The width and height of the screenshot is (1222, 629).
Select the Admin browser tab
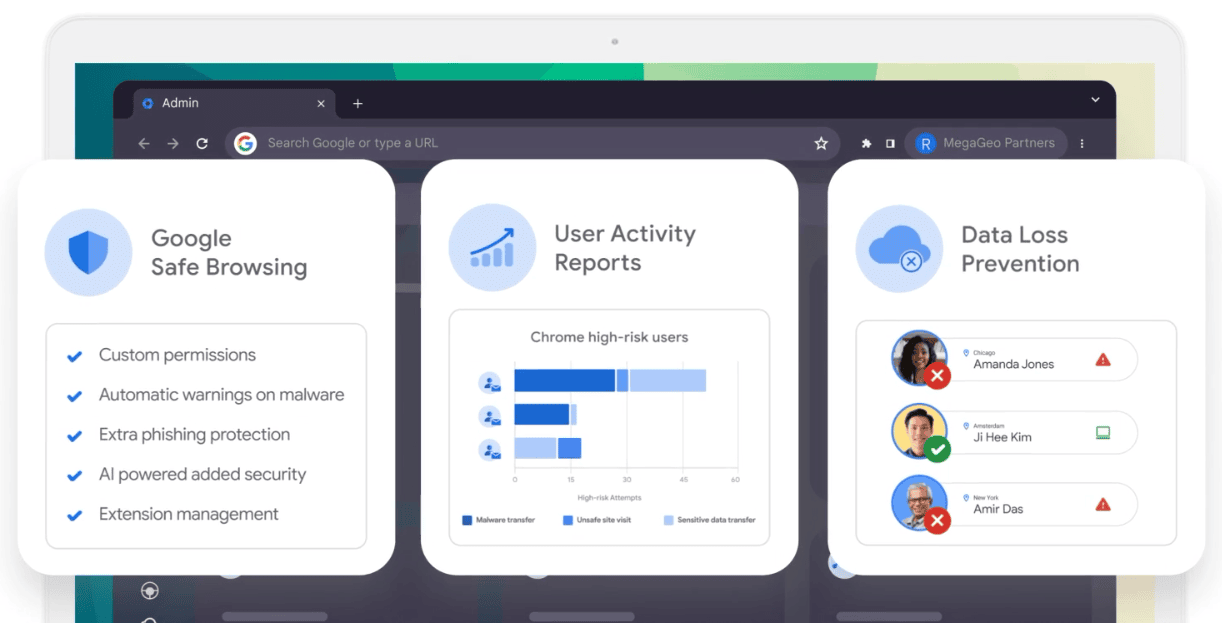click(233, 103)
